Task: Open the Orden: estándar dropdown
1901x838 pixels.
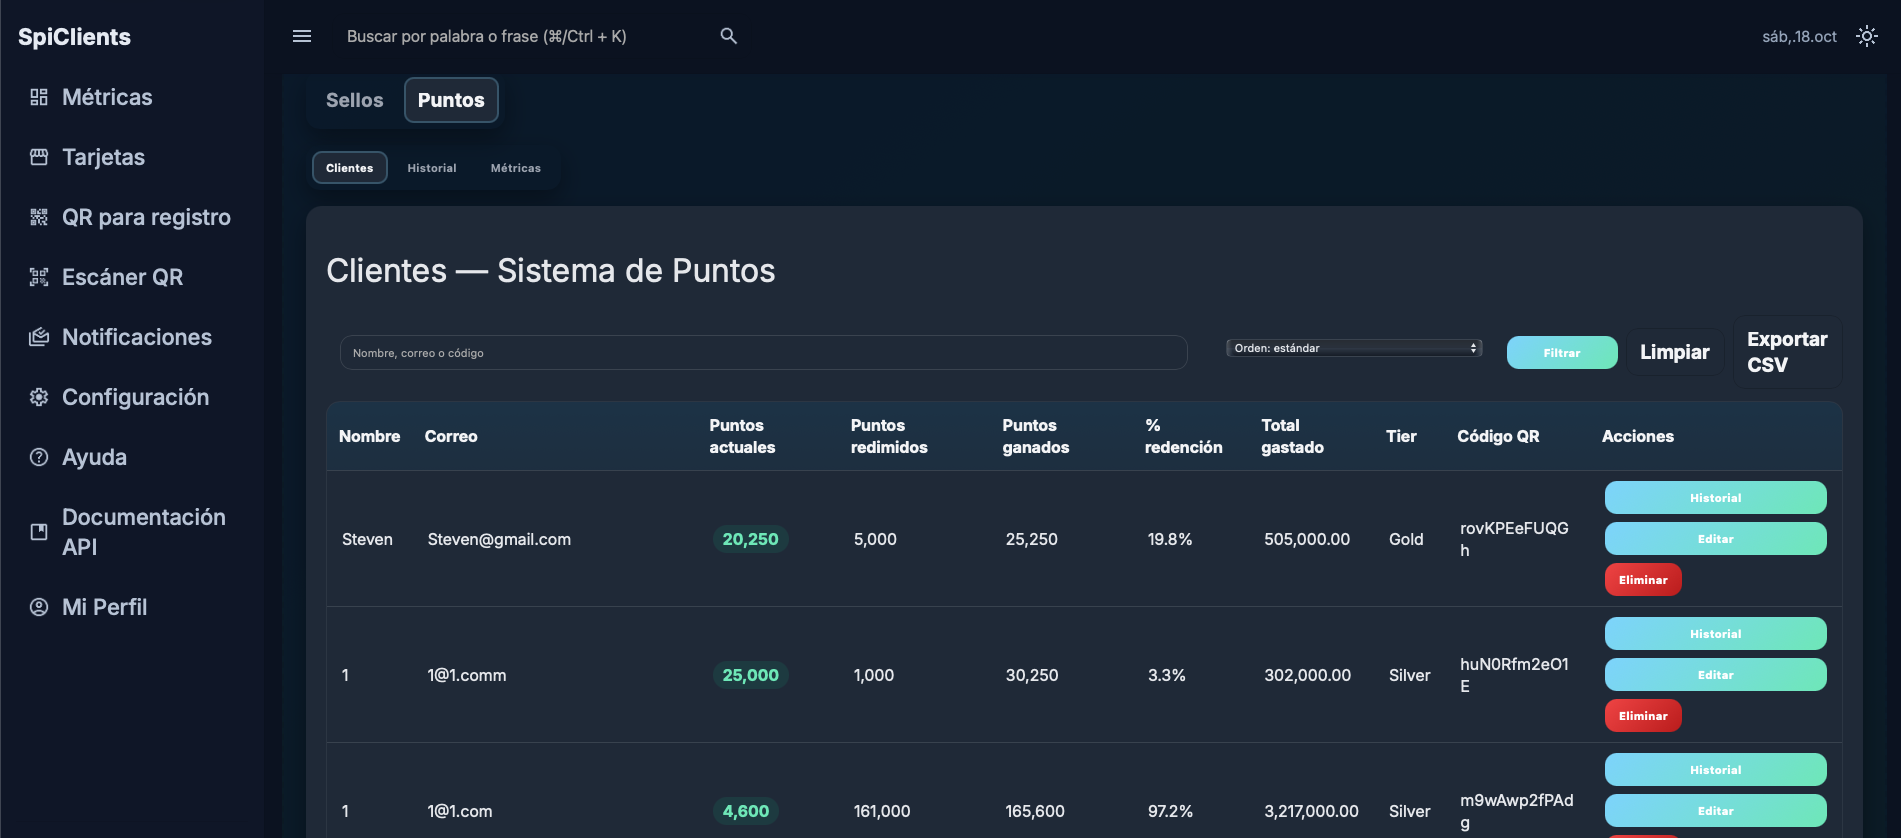Action: pos(1354,348)
